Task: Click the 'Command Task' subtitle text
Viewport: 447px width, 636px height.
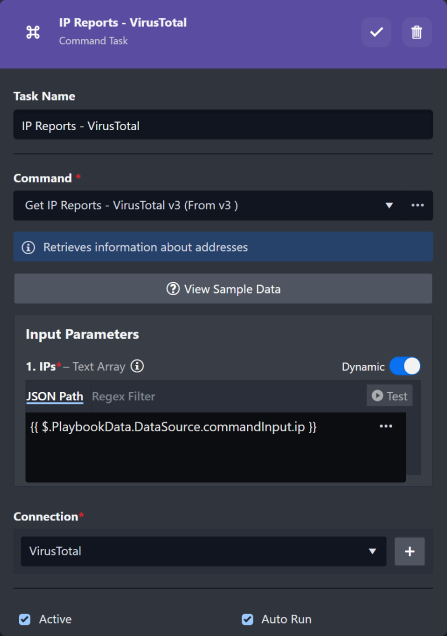Action: pos(93,41)
